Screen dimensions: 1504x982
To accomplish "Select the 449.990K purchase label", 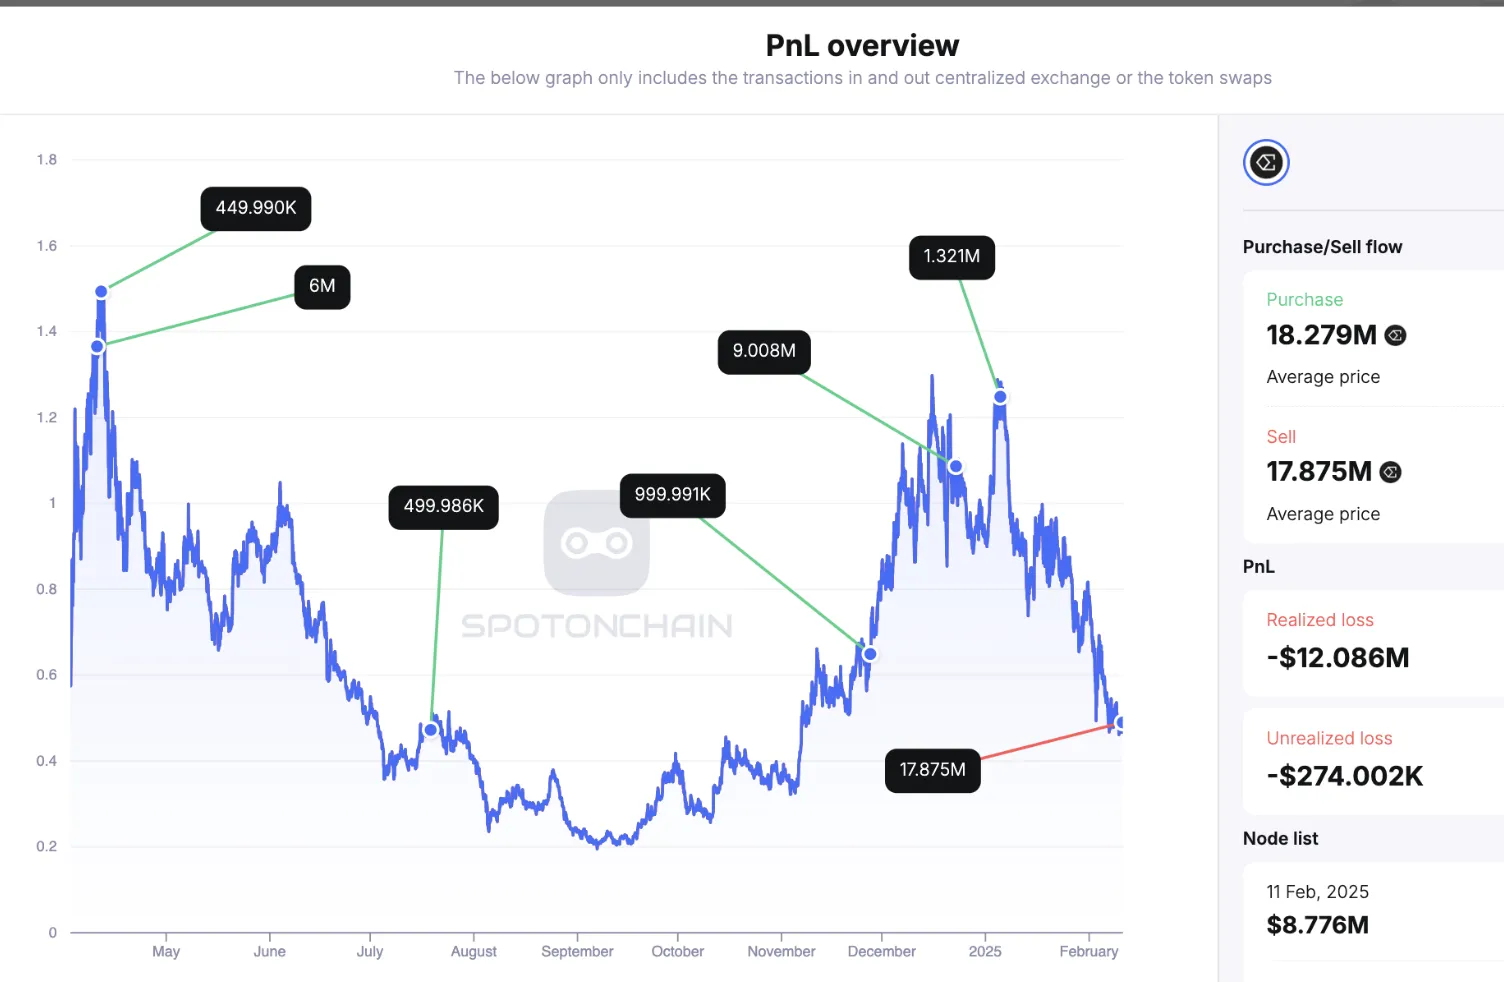I will 256,208.
